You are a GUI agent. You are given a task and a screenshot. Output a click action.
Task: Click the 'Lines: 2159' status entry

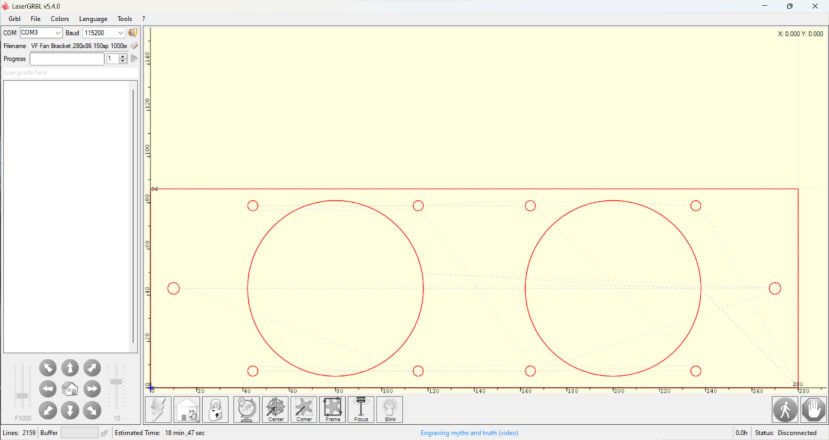pos(19,433)
